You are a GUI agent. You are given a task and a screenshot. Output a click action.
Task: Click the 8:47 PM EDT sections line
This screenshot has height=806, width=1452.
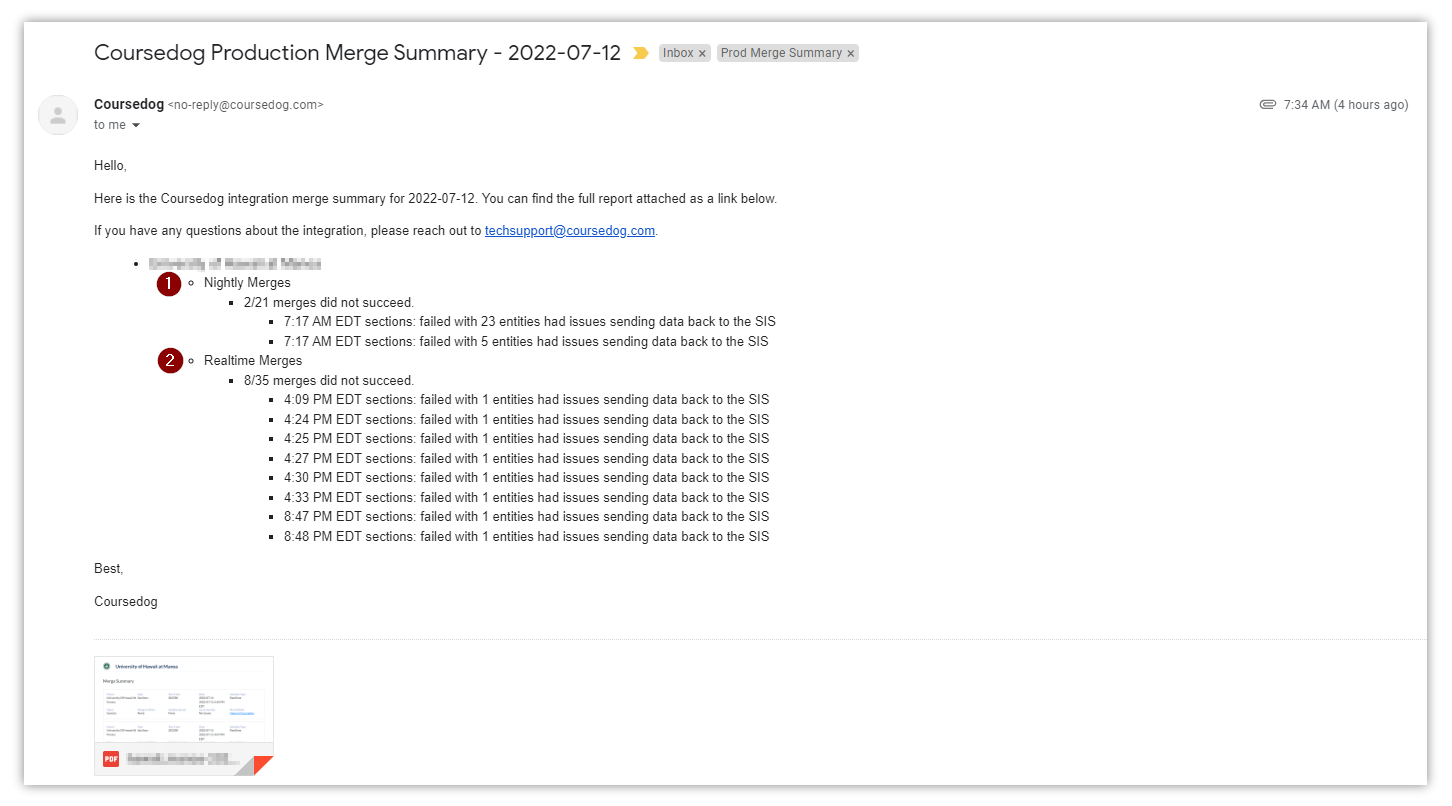(x=527, y=517)
